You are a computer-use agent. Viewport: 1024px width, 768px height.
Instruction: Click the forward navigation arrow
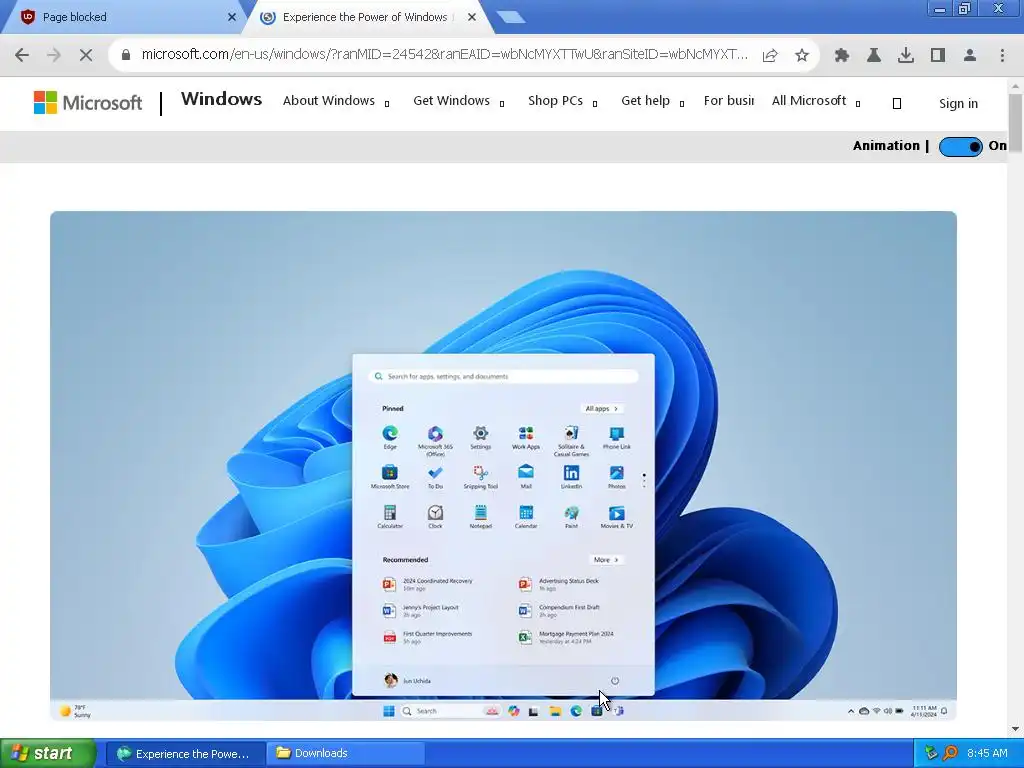coord(54,56)
